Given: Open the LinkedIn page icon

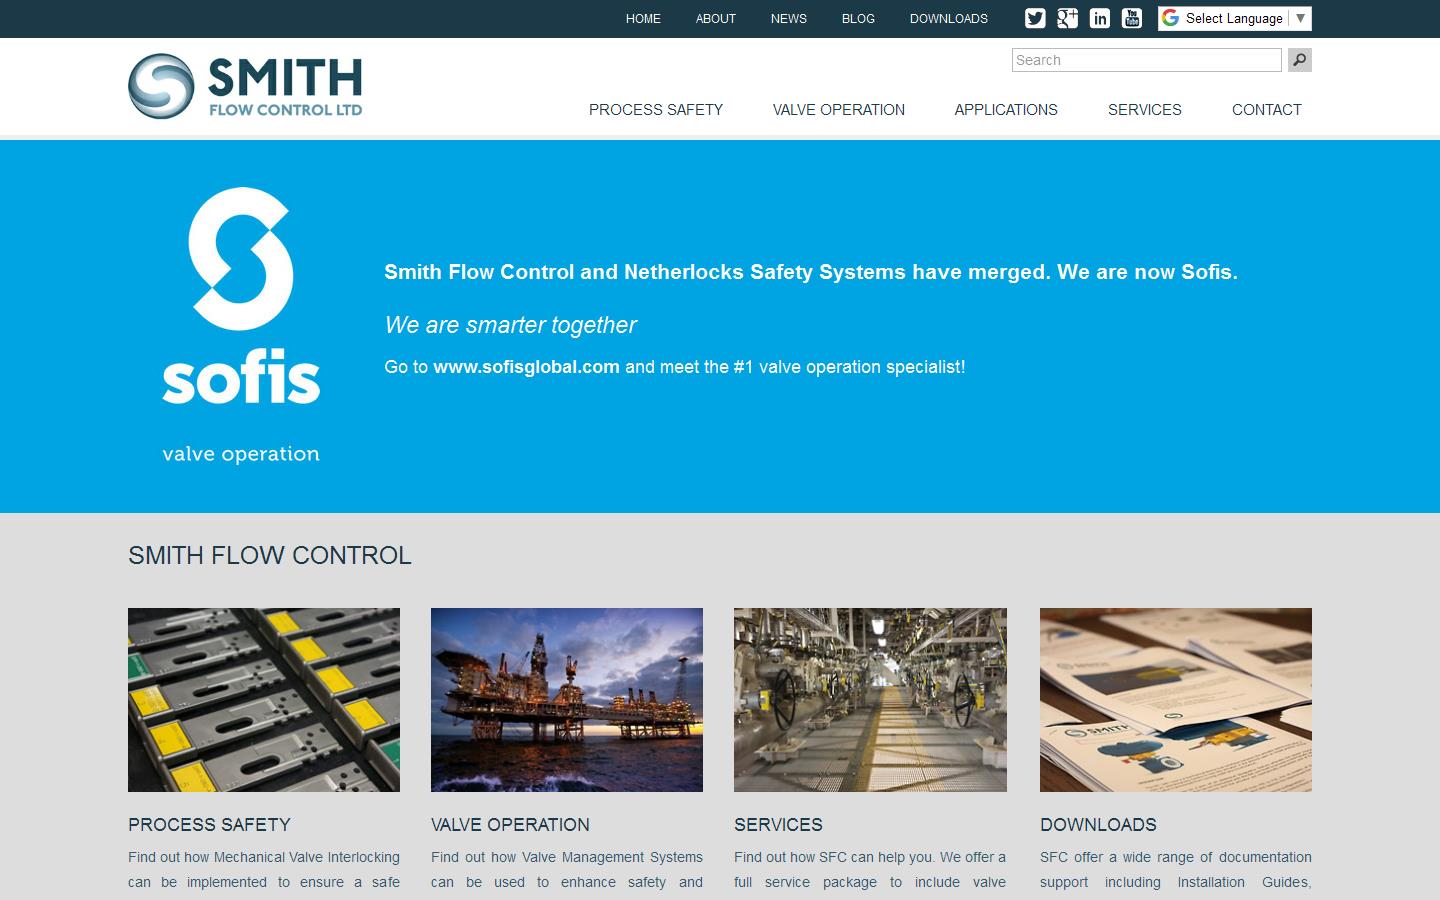Looking at the screenshot, I should click(1099, 18).
